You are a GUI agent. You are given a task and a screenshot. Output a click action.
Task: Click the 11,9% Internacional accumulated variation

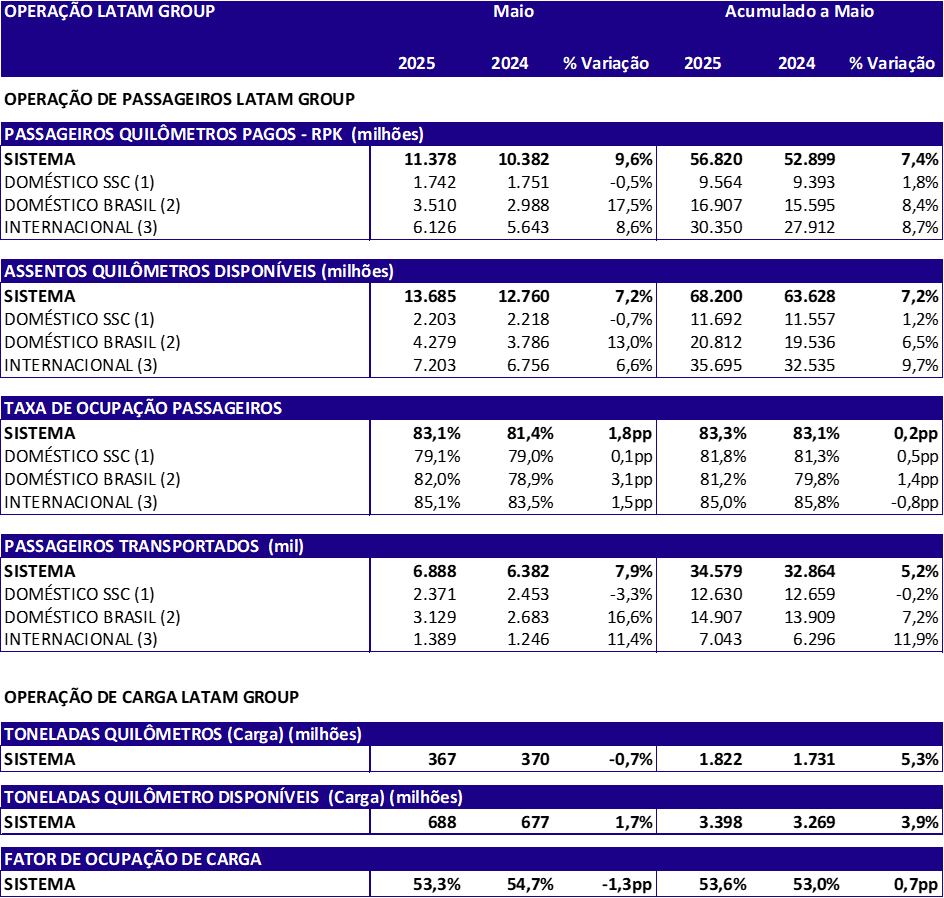[x=916, y=640]
